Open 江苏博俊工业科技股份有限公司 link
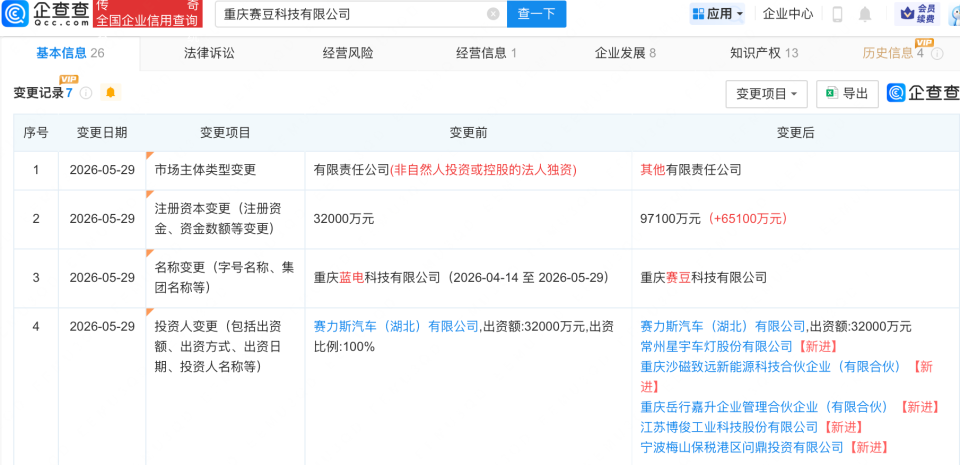The width and height of the screenshot is (960, 465). tap(729, 426)
